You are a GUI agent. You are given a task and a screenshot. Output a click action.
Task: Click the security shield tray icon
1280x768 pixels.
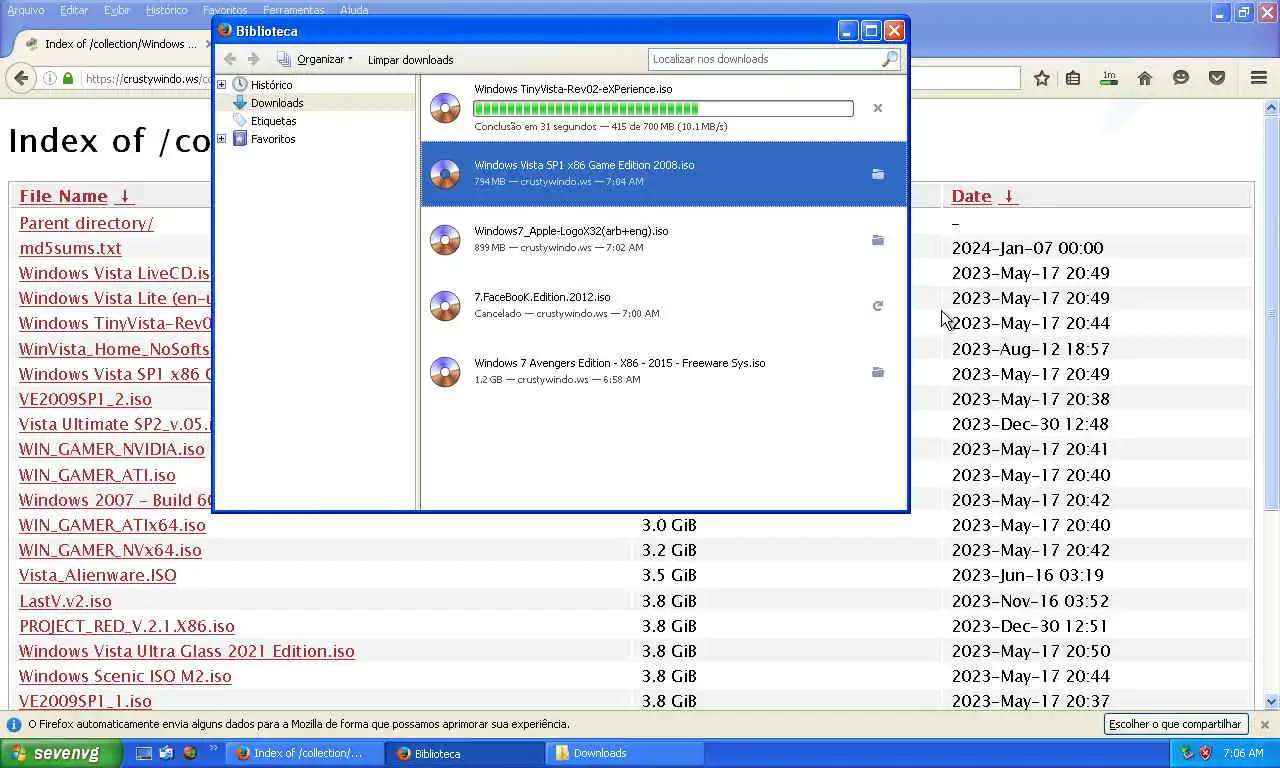pos(1205,753)
